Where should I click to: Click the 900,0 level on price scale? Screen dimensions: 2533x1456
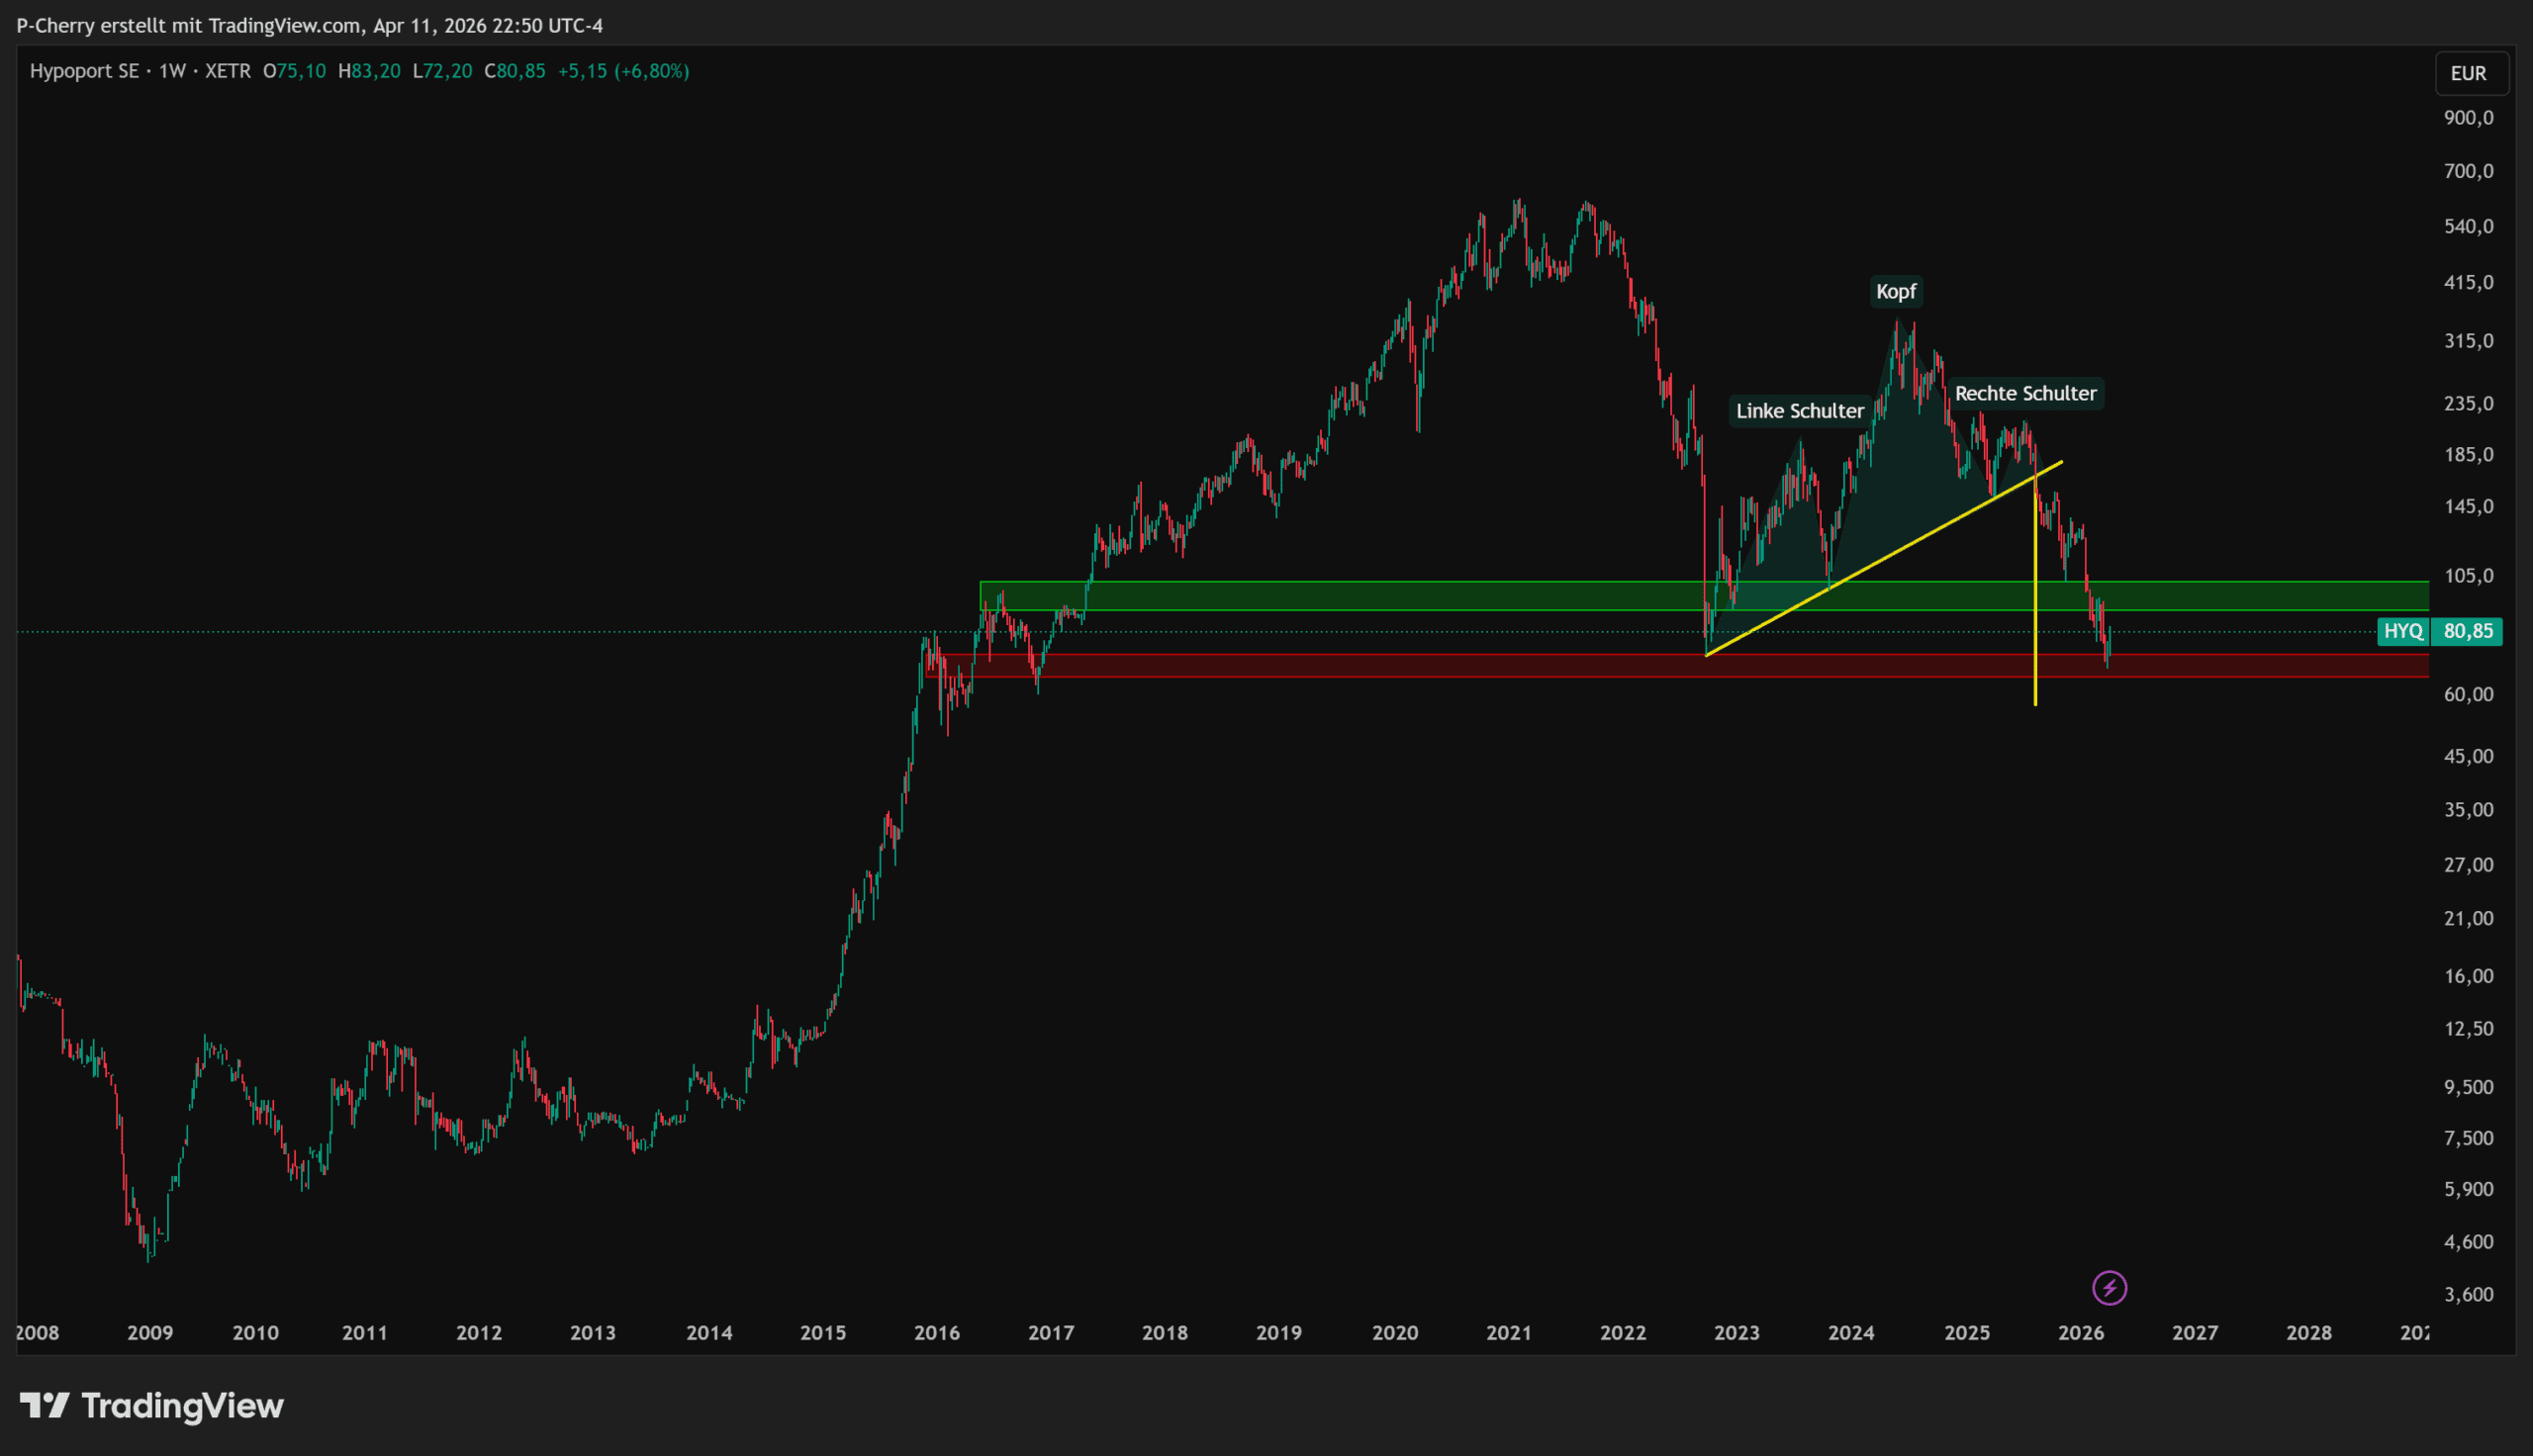(x=2468, y=118)
